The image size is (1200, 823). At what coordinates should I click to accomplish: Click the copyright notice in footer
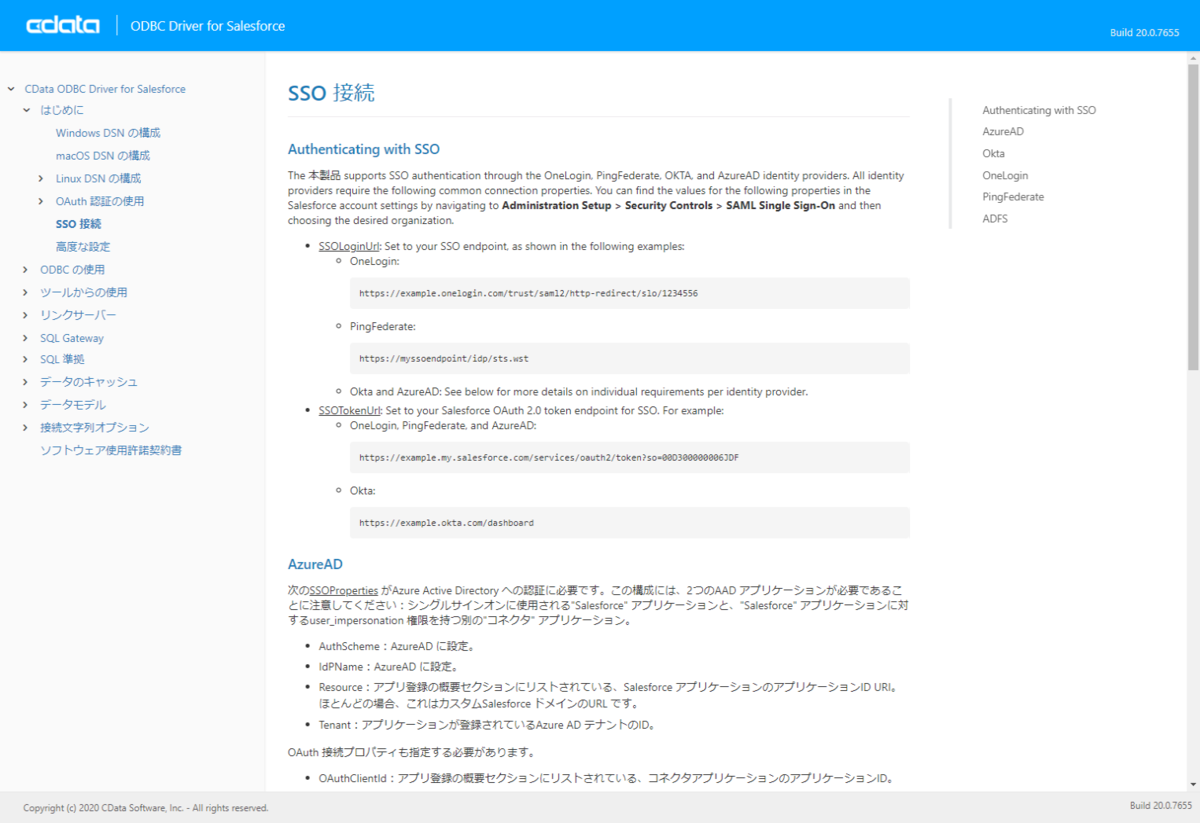click(x=146, y=808)
